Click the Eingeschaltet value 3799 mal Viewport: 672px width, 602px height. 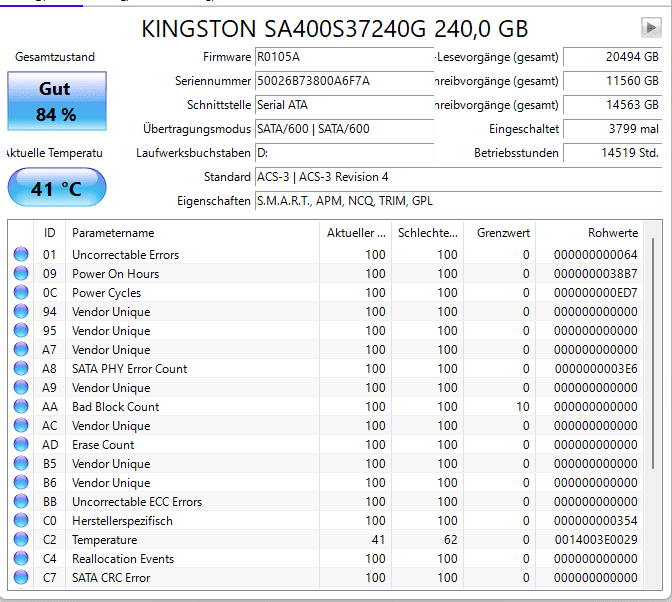coord(612,129)
